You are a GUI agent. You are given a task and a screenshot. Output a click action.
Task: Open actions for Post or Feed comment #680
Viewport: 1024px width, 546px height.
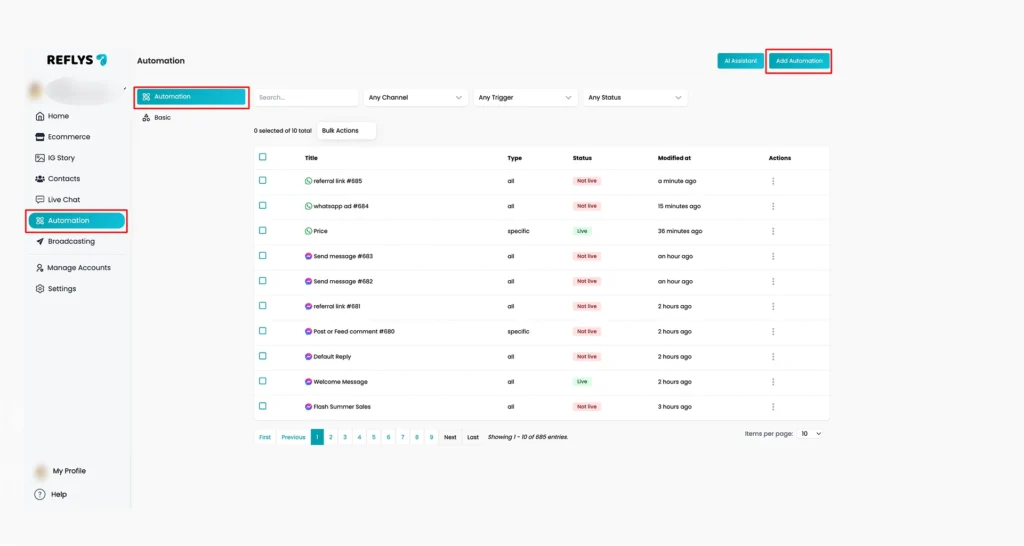tap(773, 332)
